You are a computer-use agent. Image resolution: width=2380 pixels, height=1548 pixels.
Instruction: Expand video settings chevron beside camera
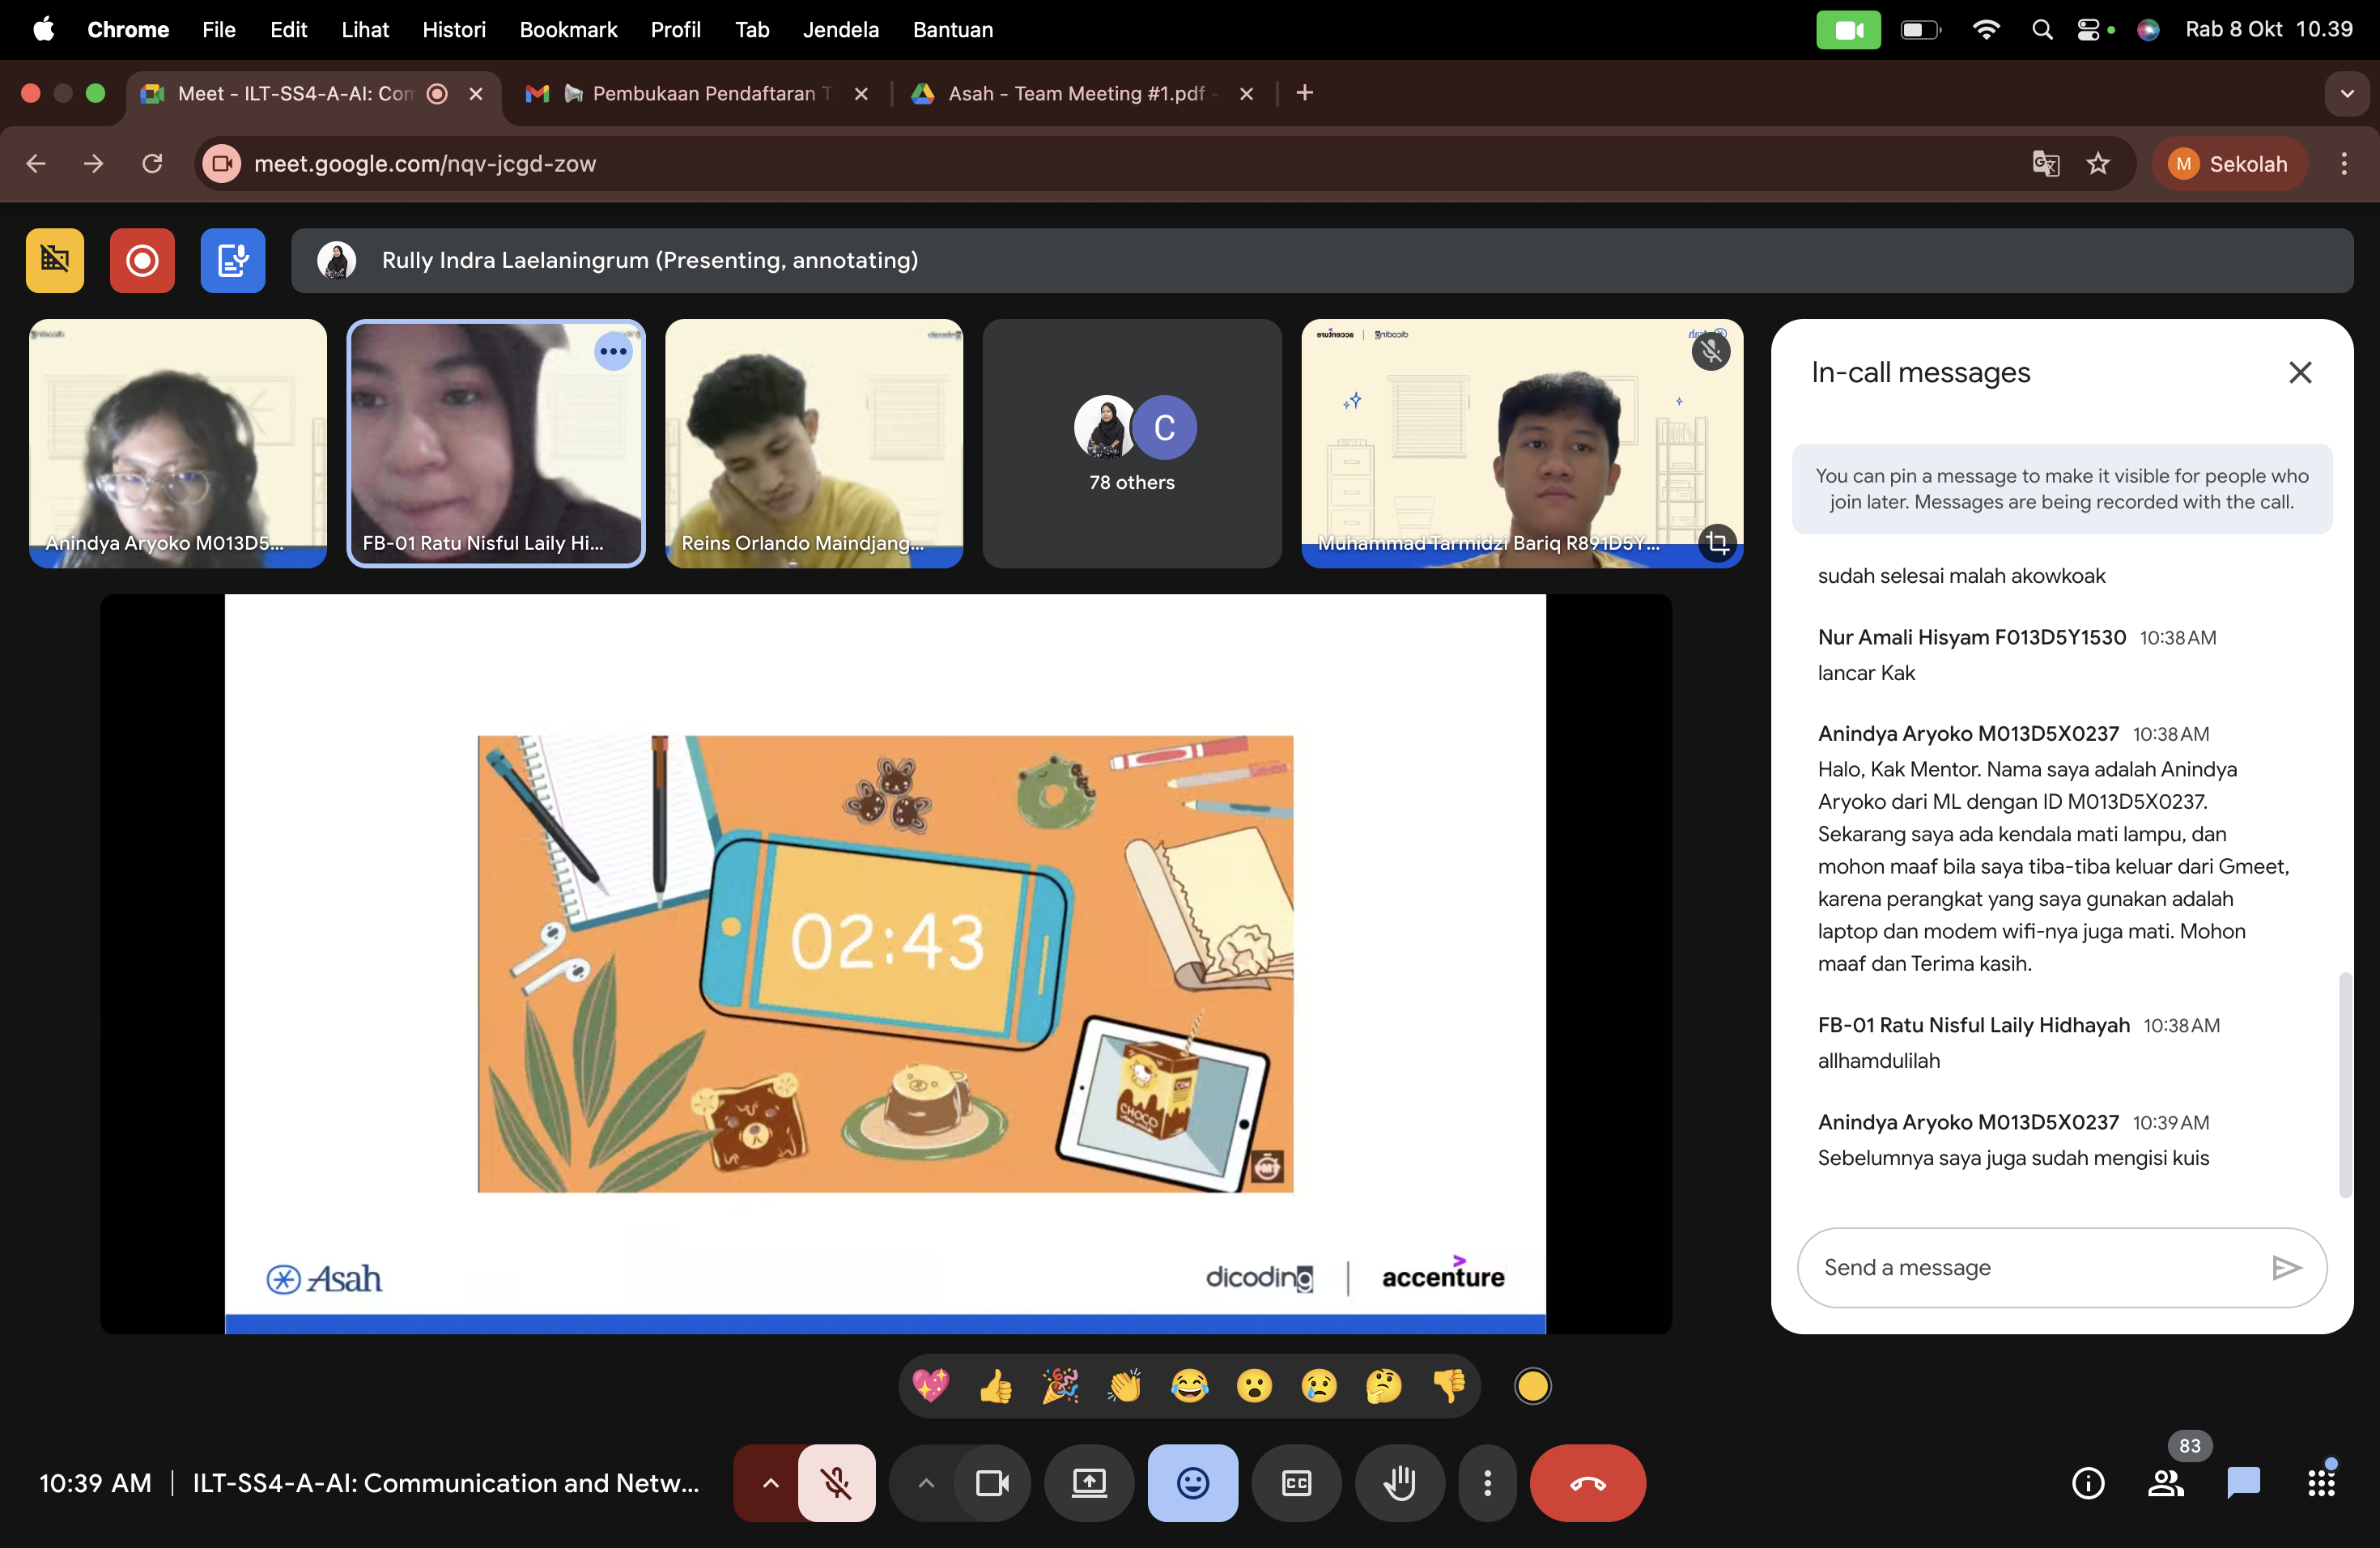[x=926, y=1483]
